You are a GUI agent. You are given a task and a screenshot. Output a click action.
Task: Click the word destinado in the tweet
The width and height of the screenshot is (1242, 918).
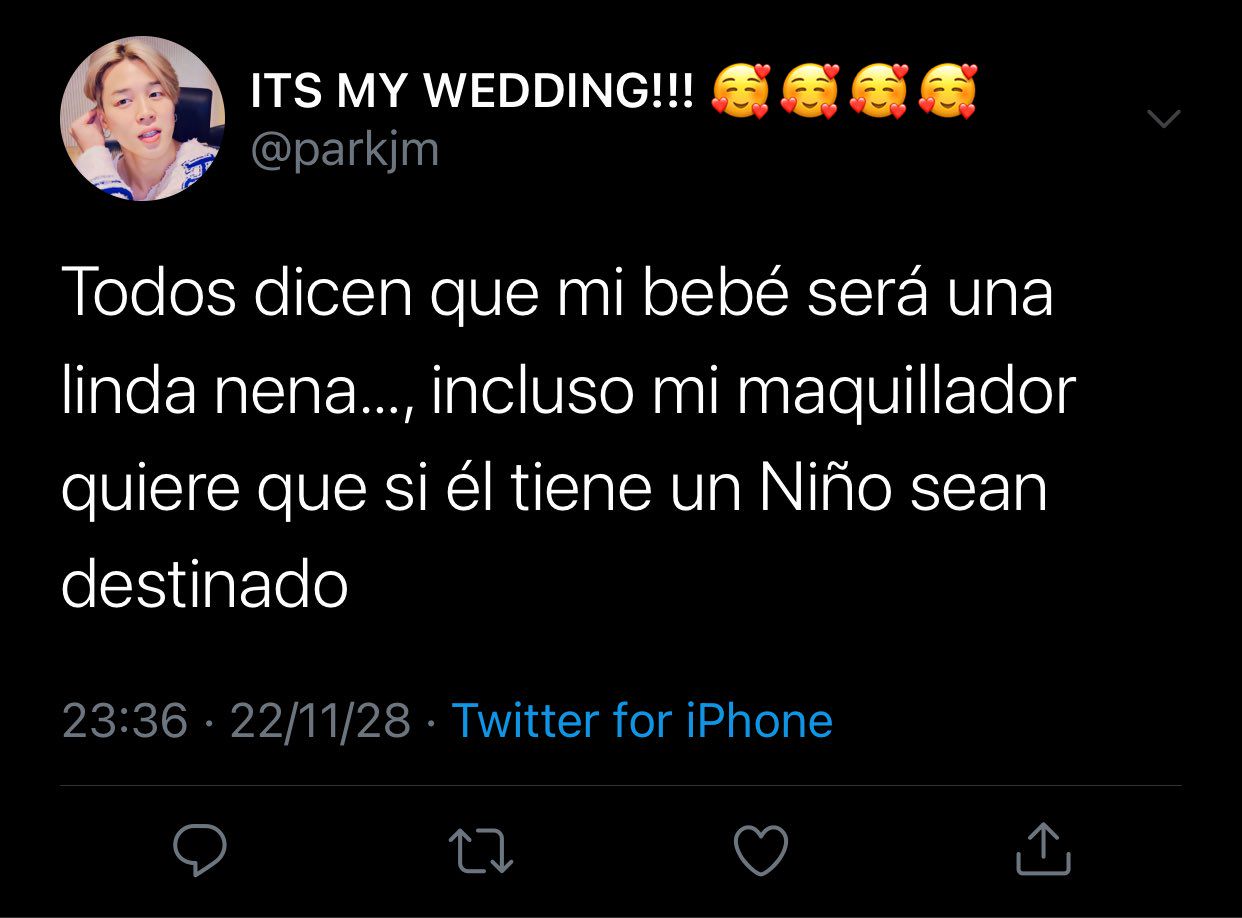[x=204, y=585]
